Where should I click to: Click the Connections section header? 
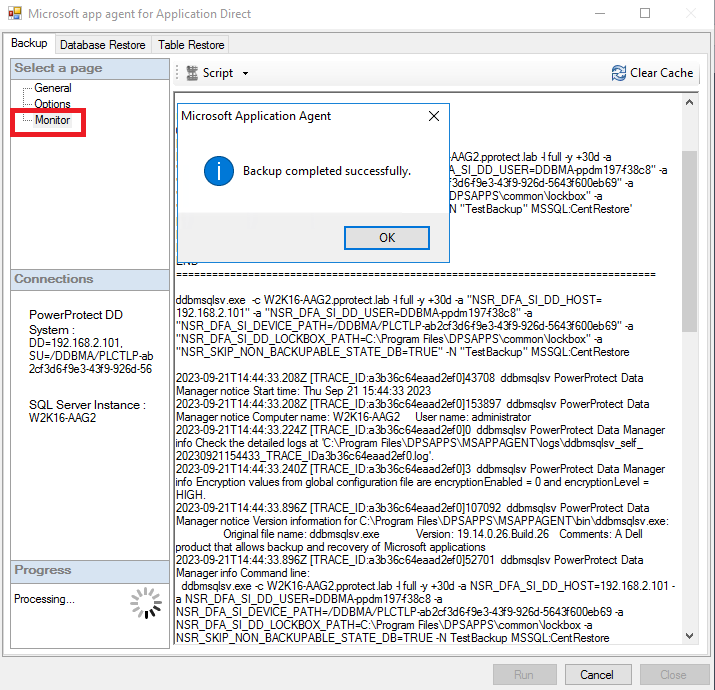(90, 279)
